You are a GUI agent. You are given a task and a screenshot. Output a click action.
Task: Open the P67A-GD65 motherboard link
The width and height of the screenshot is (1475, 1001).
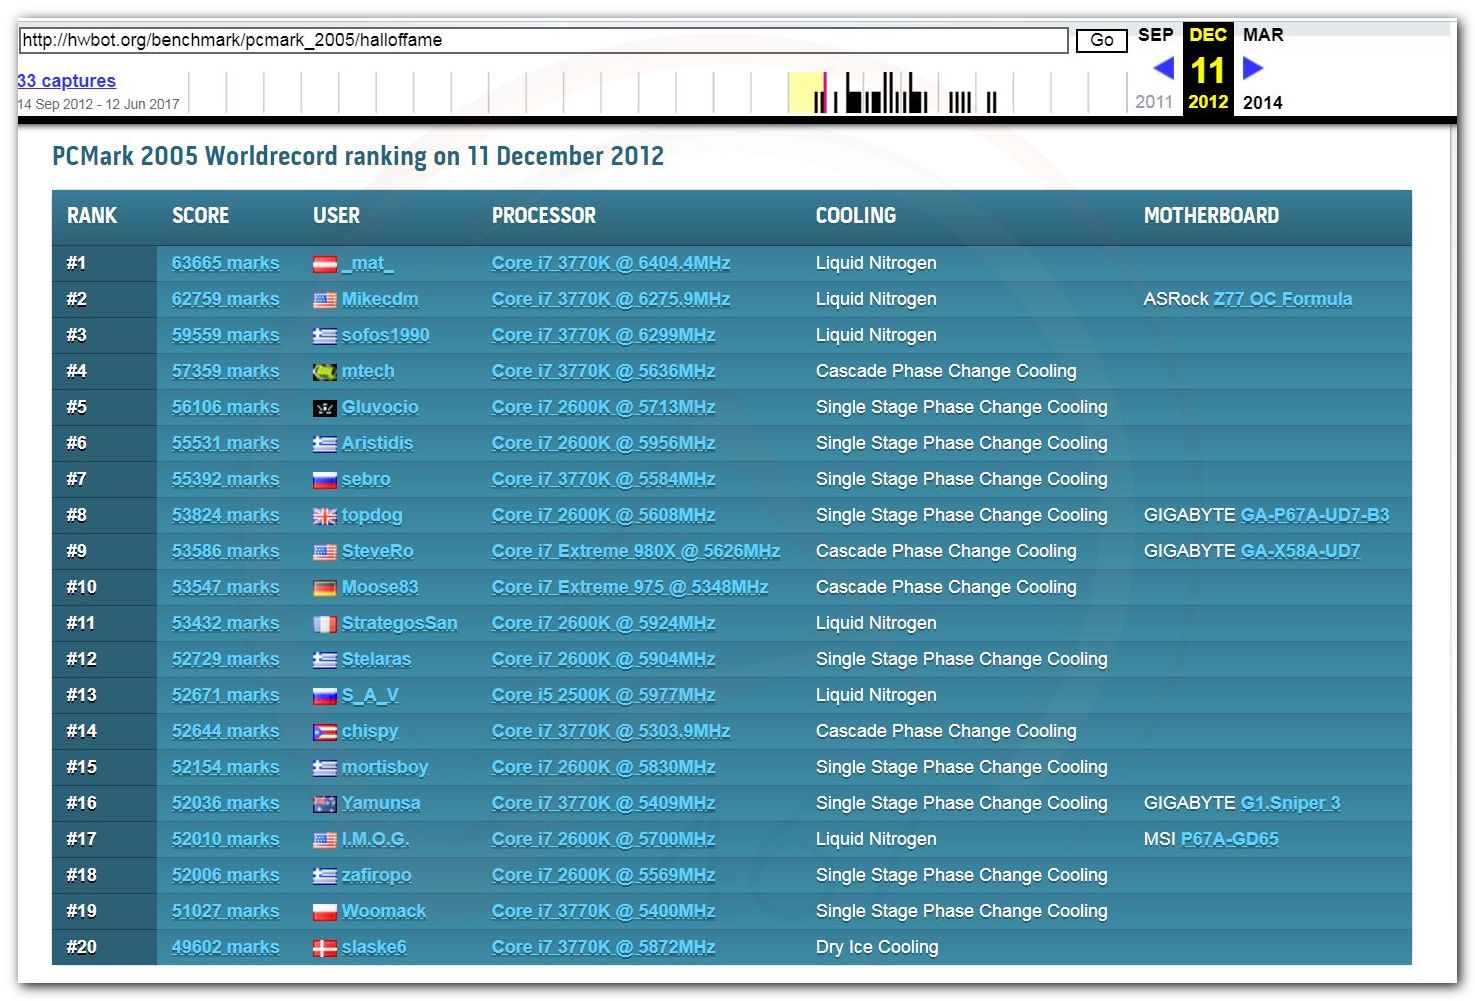(1229, 839)
